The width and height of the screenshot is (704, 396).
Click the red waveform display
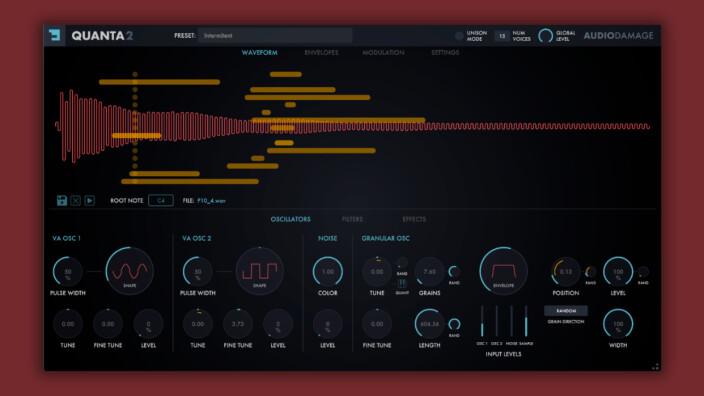point(352,126)
